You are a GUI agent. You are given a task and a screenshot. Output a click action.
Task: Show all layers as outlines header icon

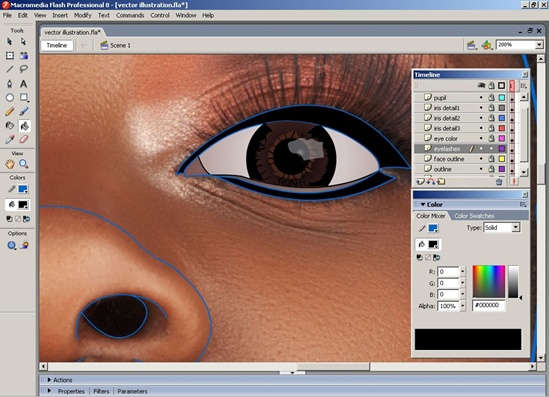tap(502, 85)
